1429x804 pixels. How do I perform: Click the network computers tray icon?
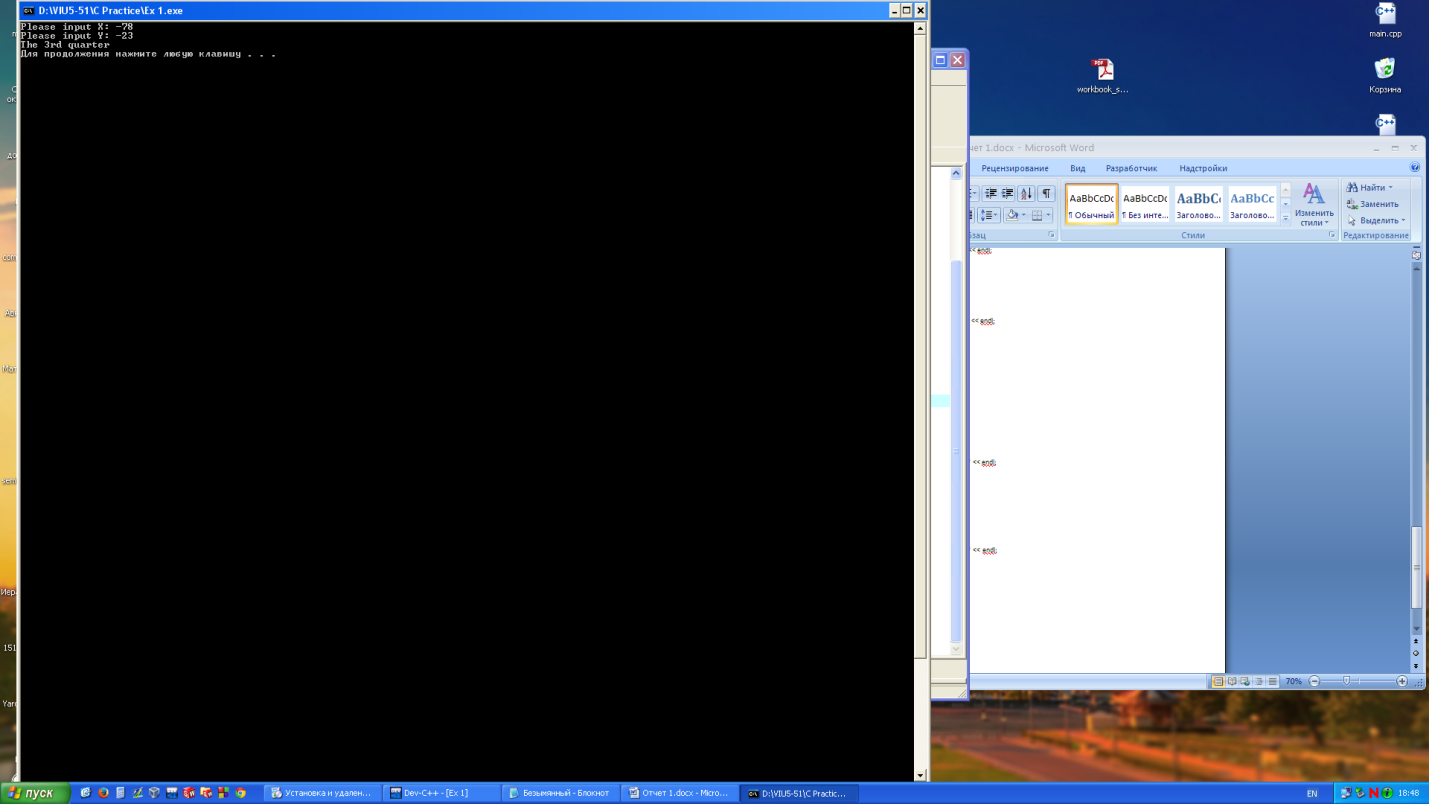(1346, 793)
